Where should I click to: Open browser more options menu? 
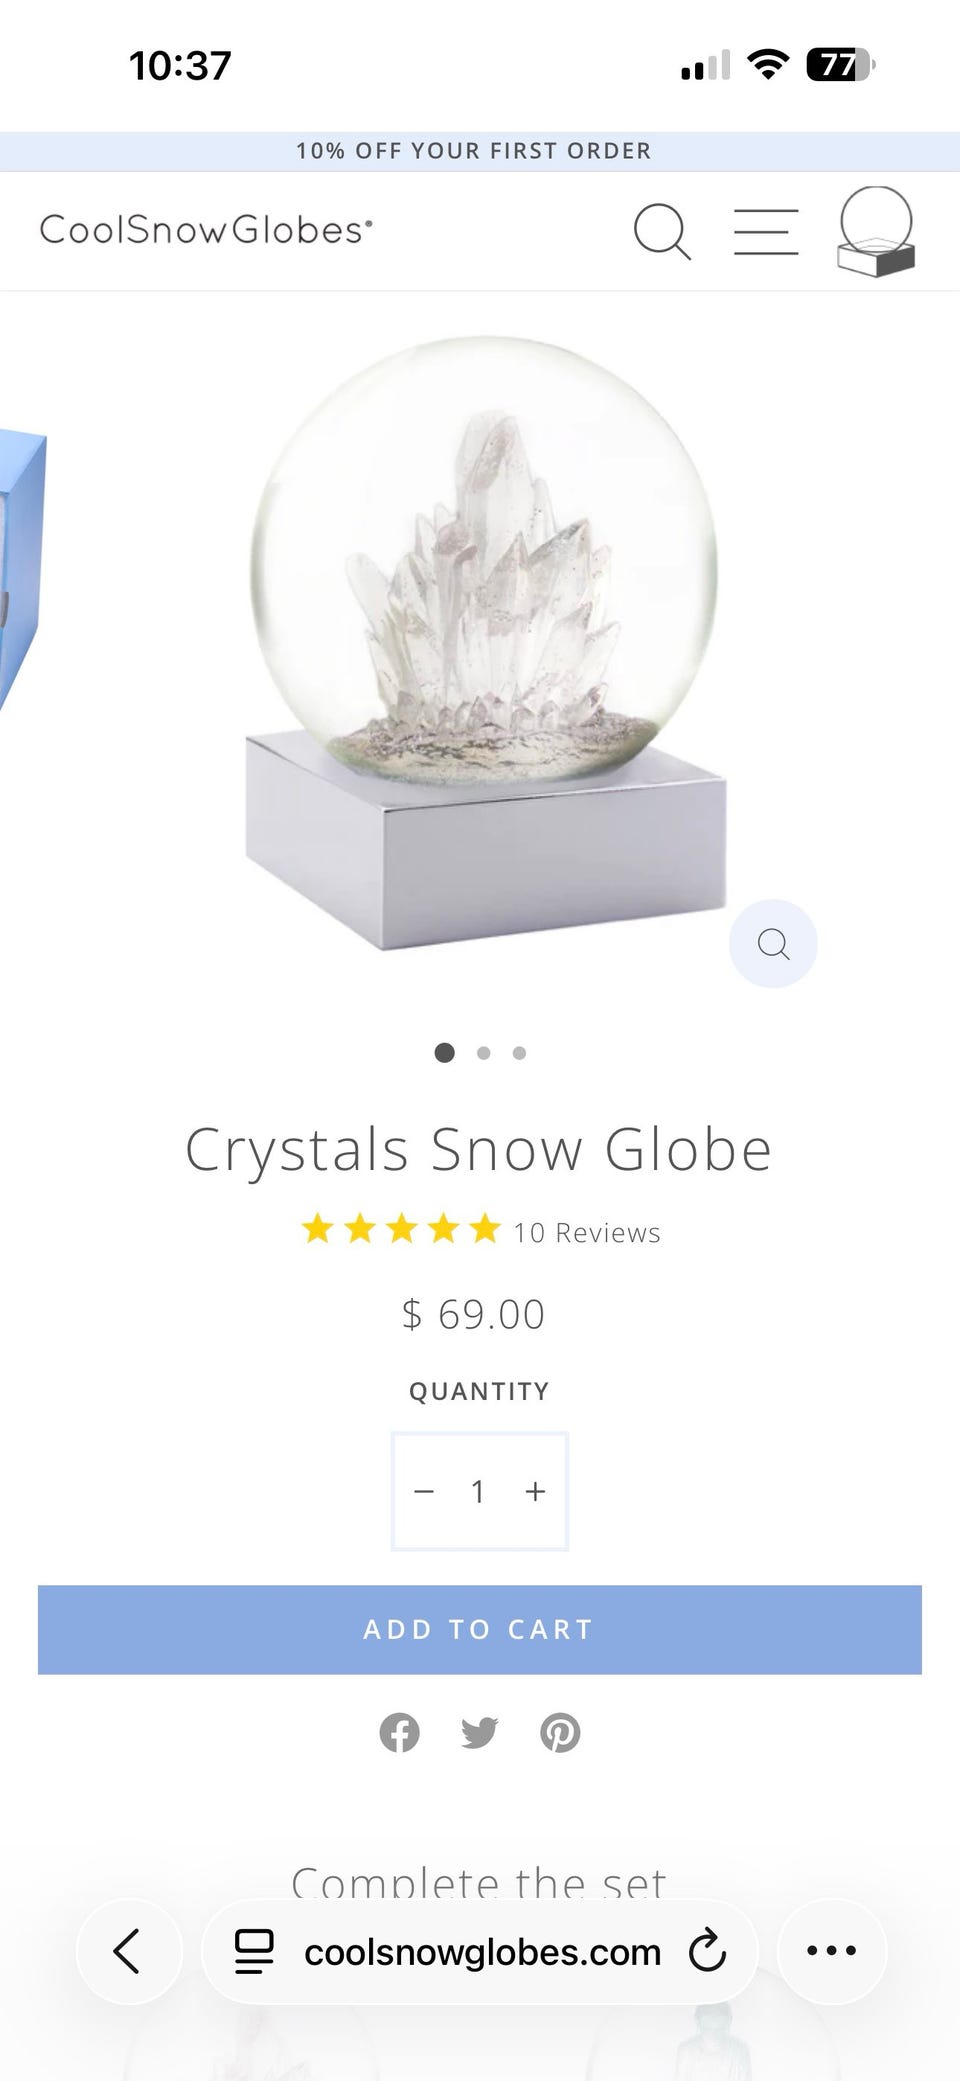(x=832, y=1950)
